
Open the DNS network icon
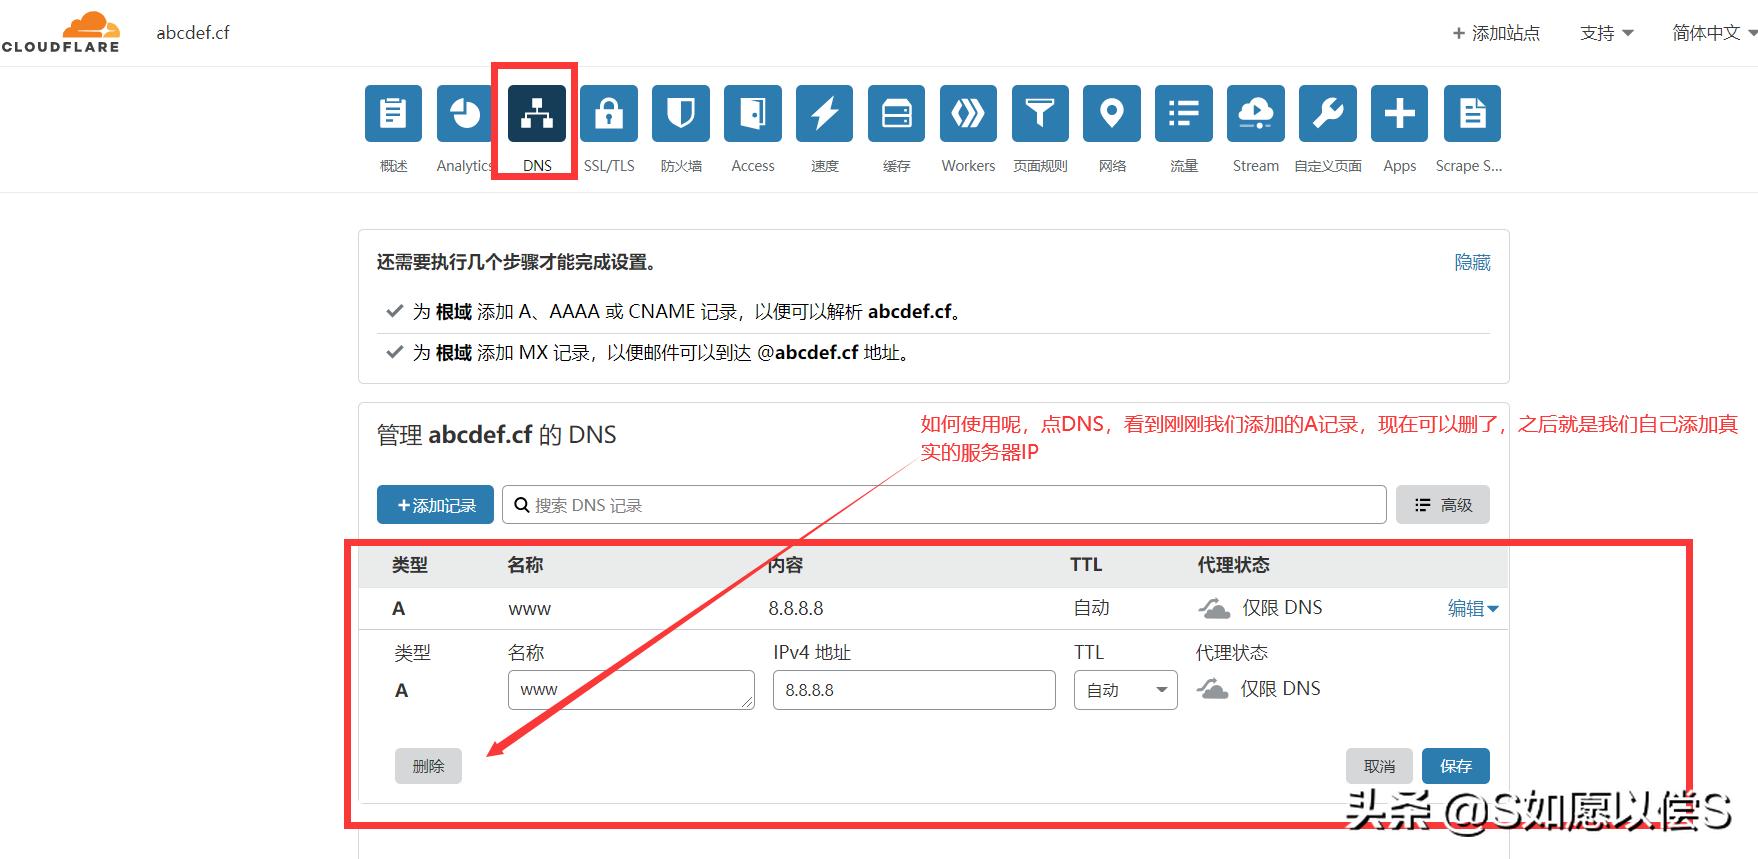pyautogui.click(x=537, y=113)
